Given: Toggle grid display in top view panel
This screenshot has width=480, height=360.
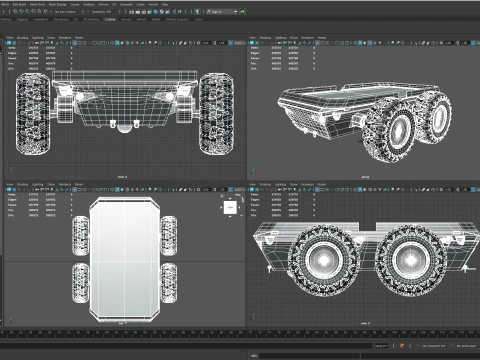Looking at the screenshot, I should (74, 189).
